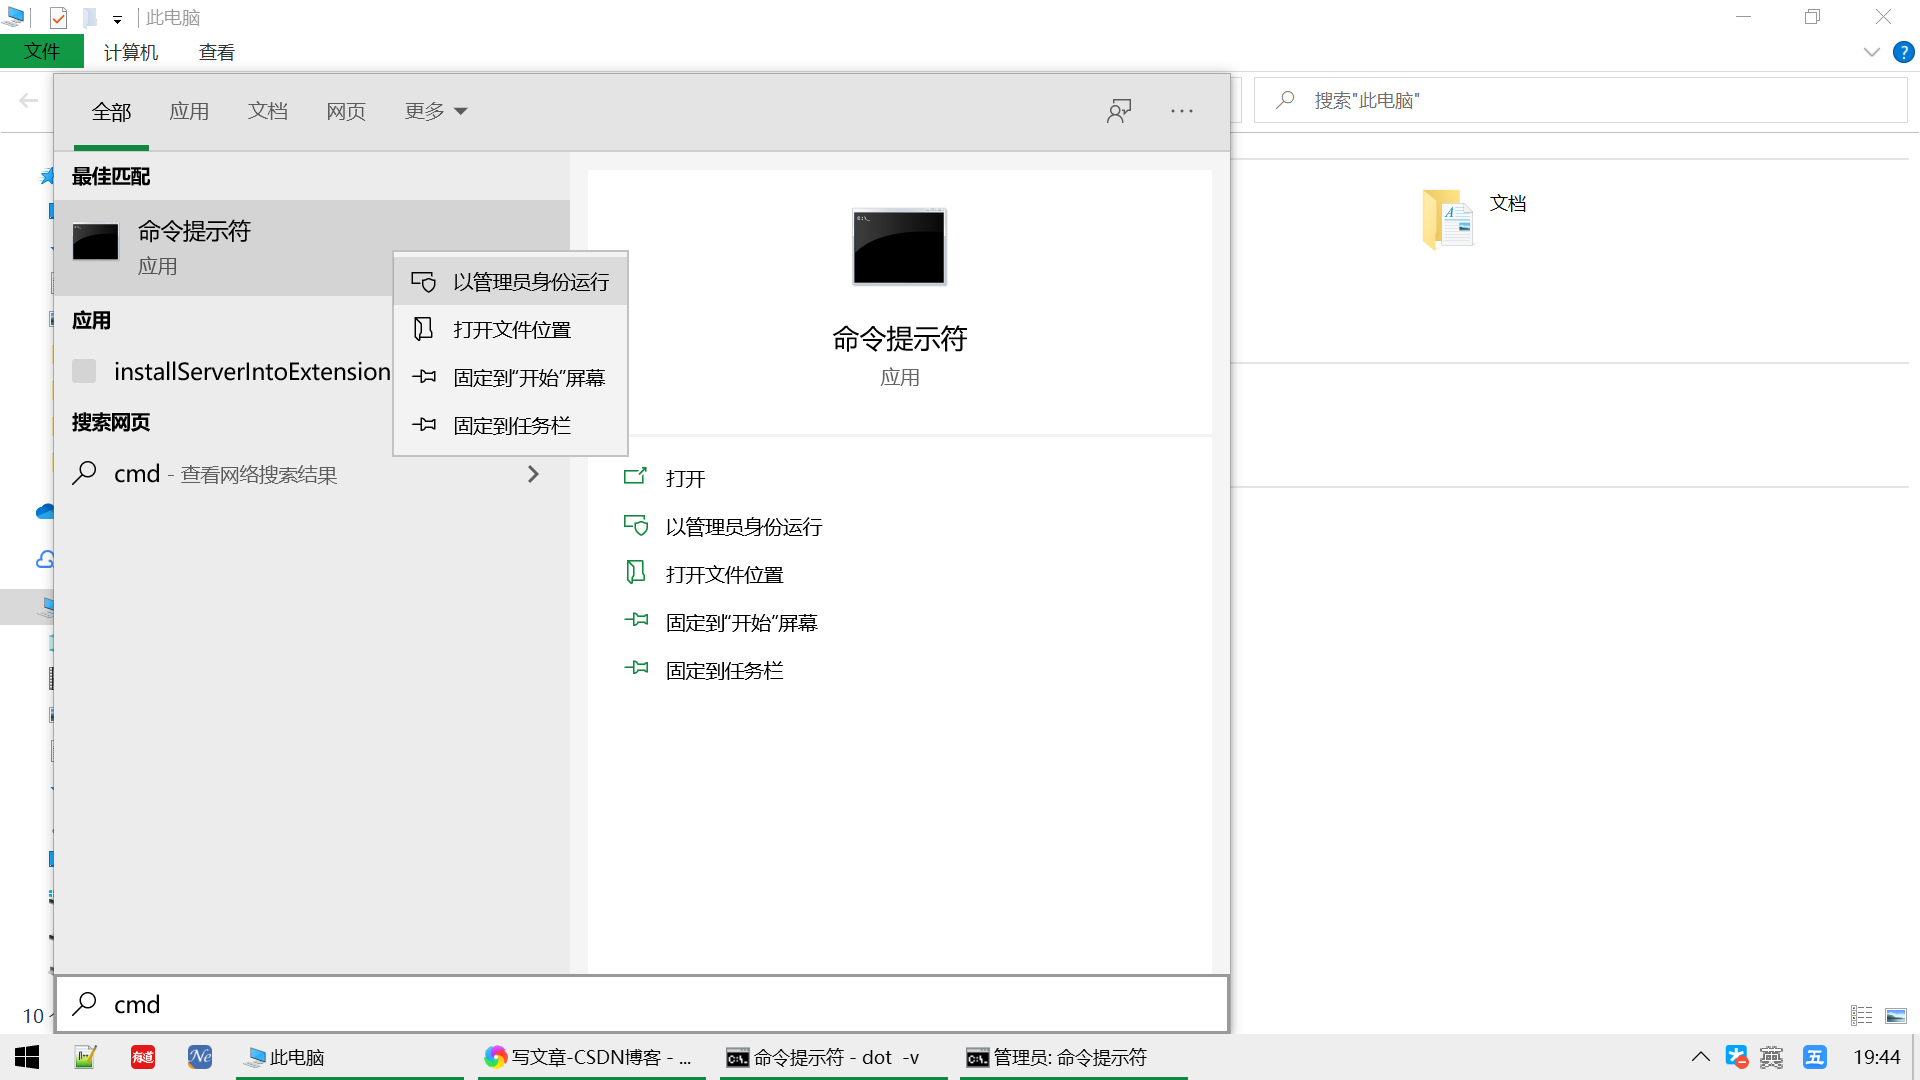Expand the 更多 filter dropdown
This screenshot has height=1080, width=1920.
(435, 111)
